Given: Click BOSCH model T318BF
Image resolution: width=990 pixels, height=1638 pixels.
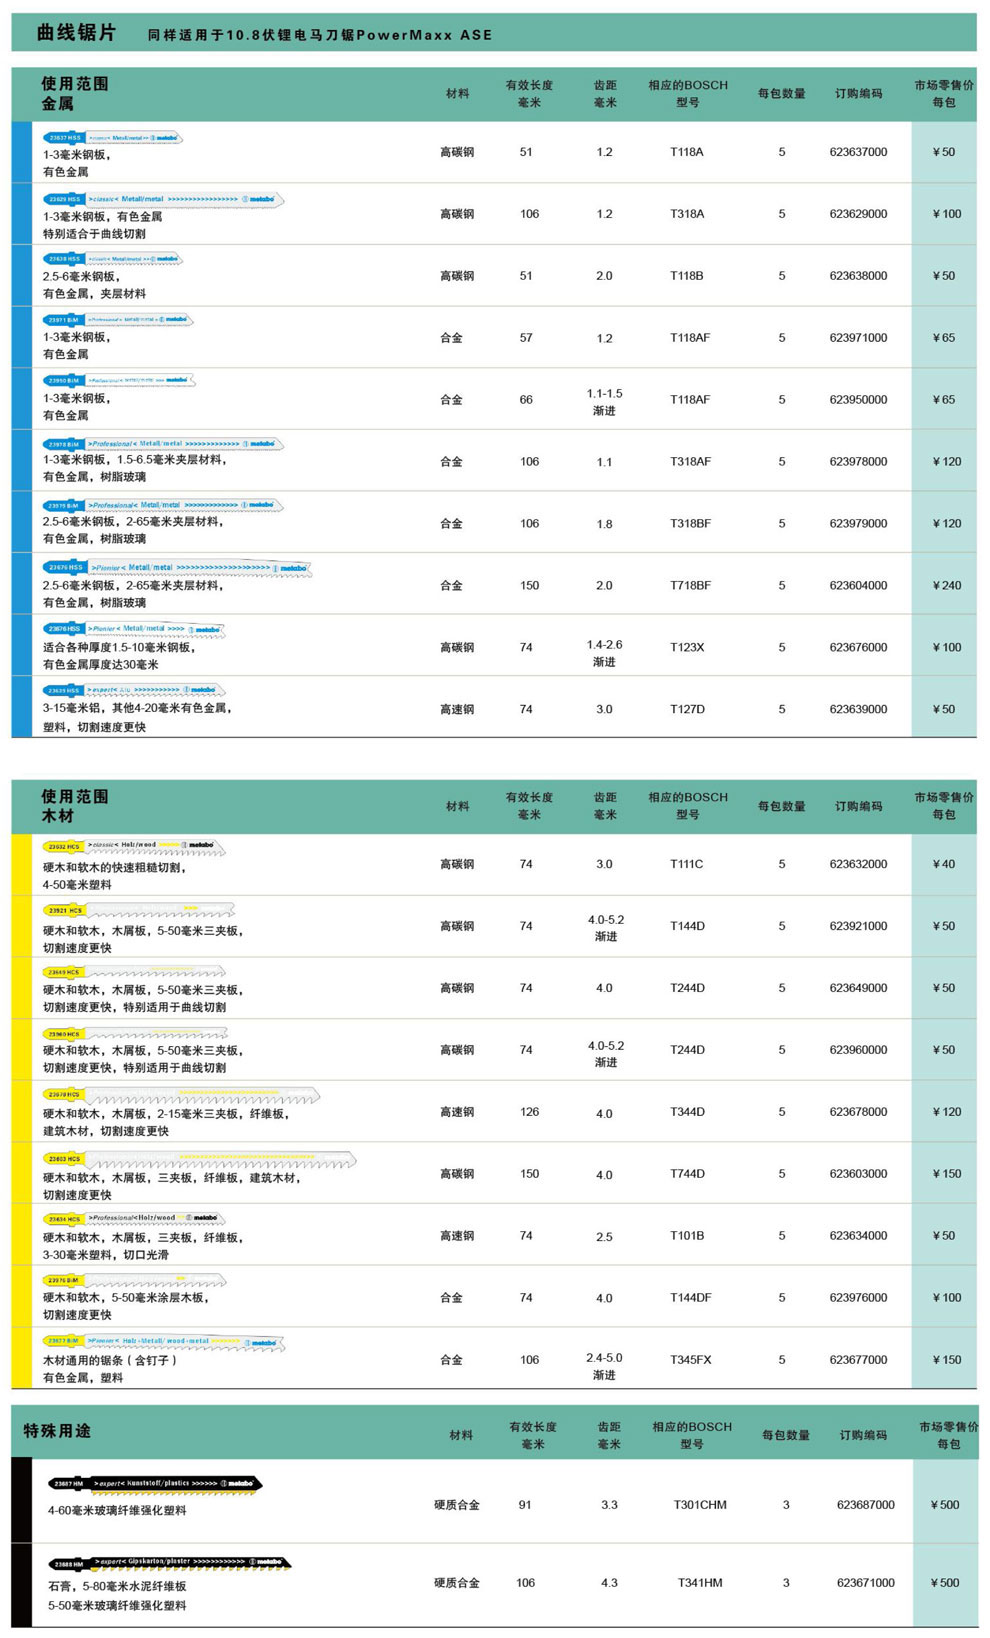Looking at the screenshot, I should pyautogui.click(x=691, y=524).
